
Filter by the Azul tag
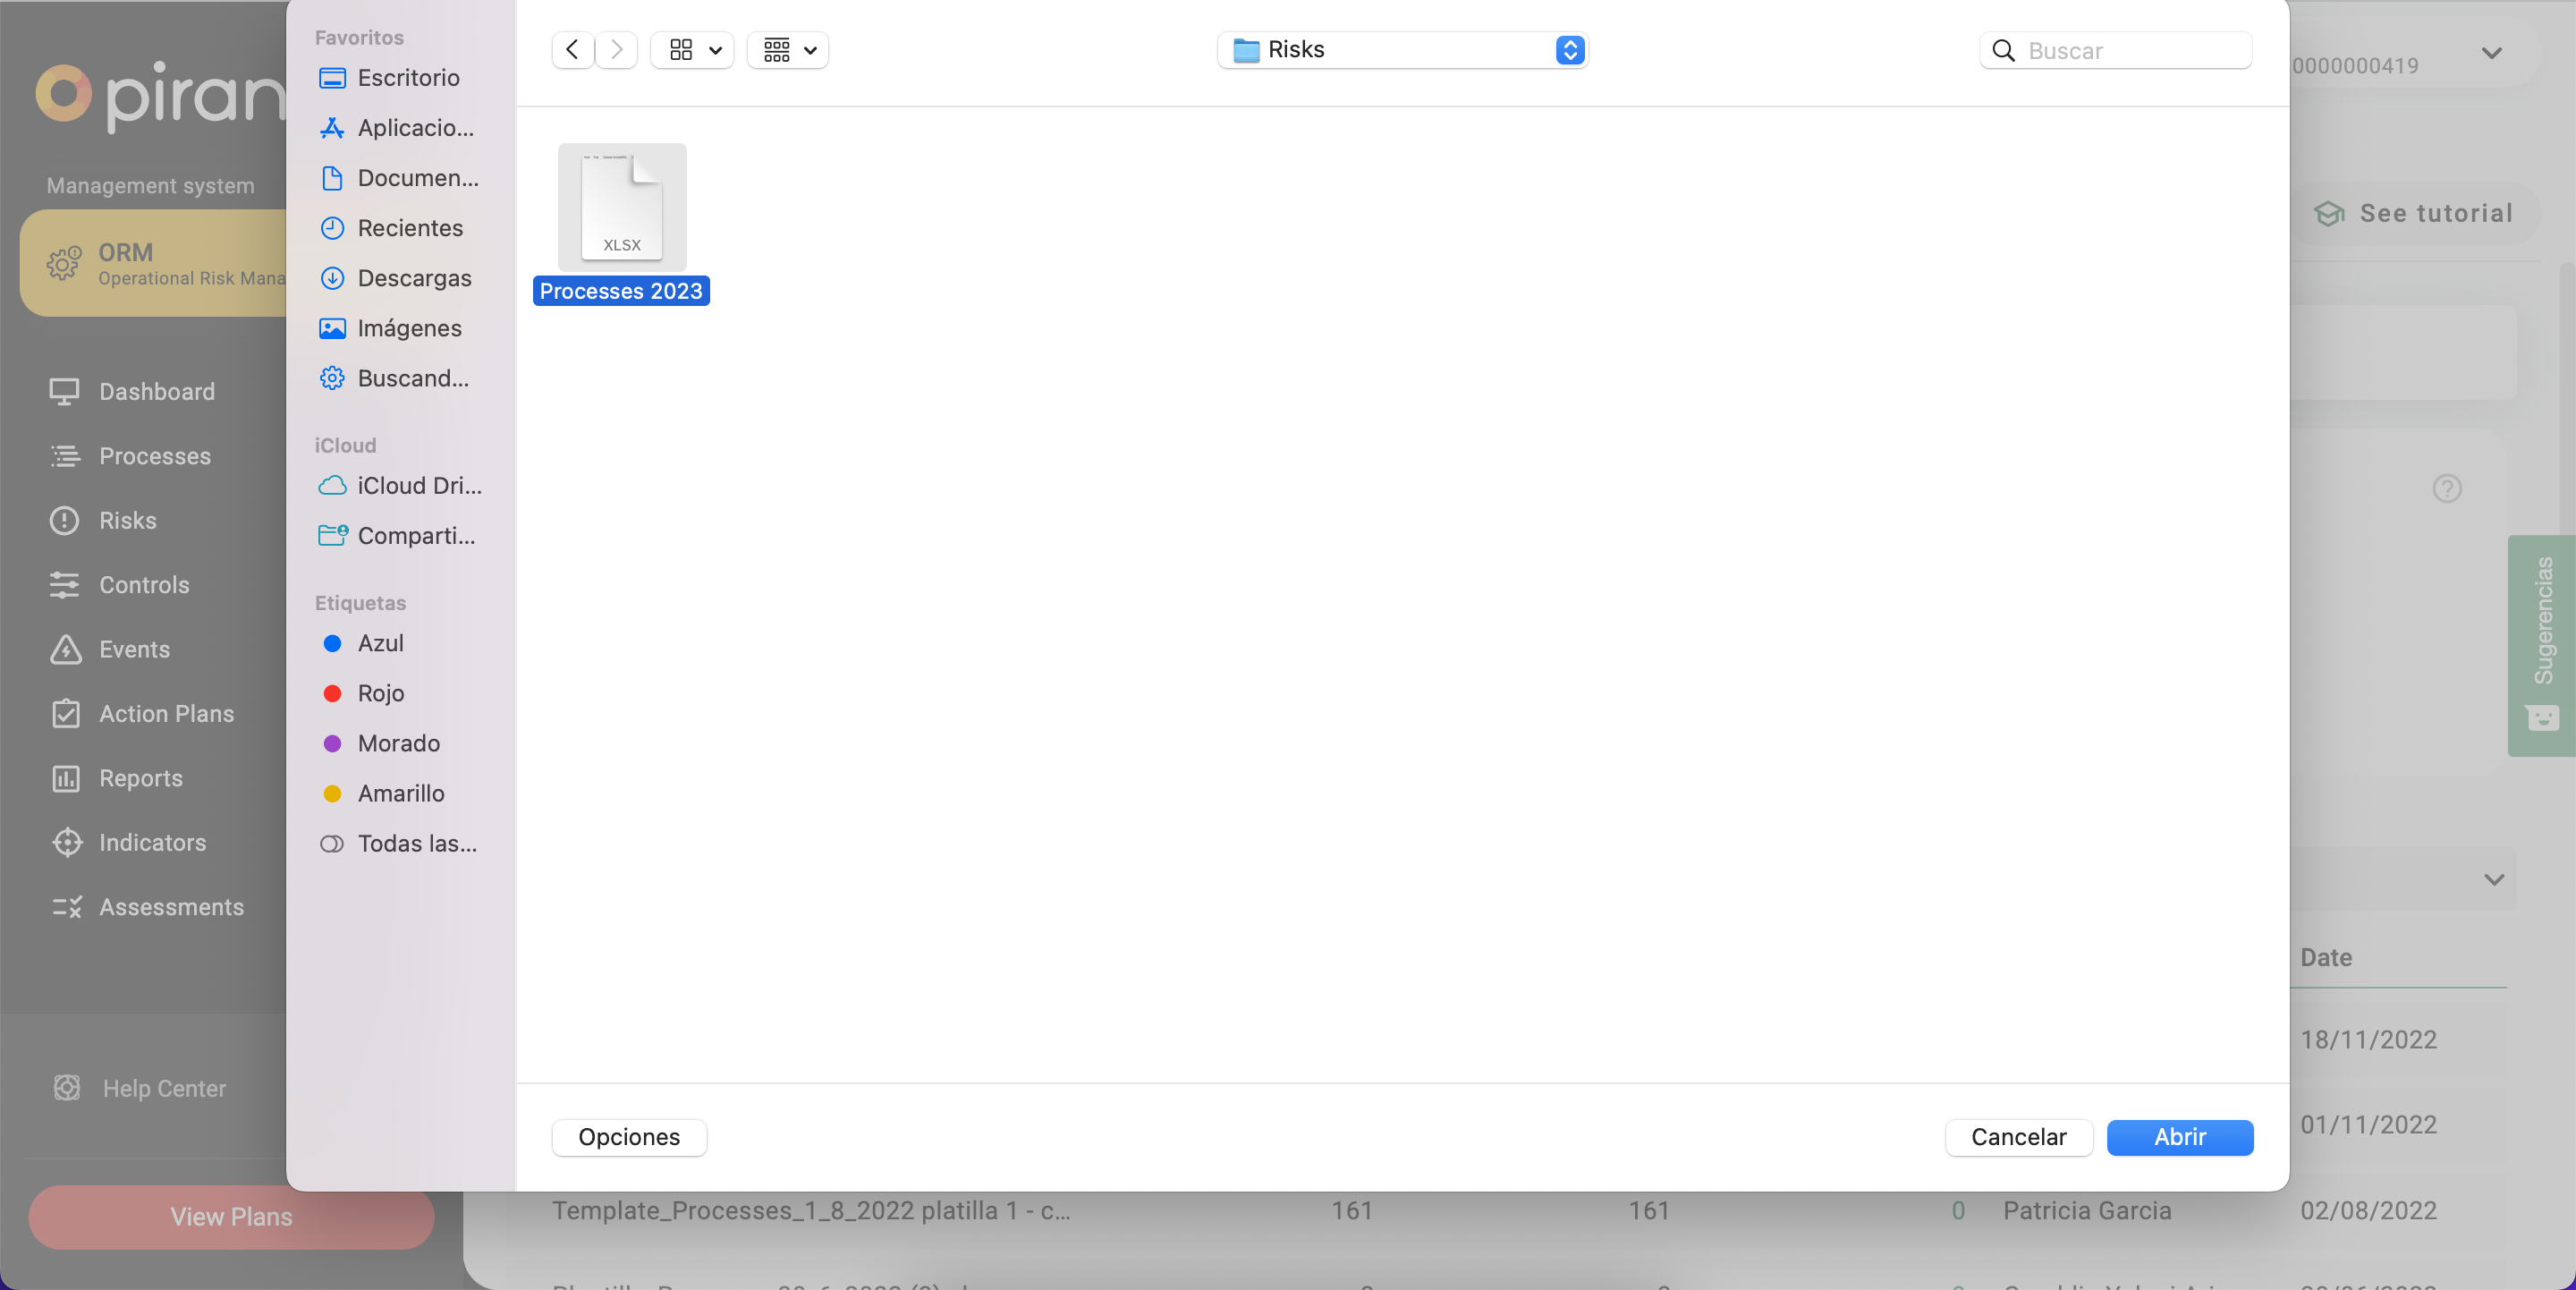point(380,643)
